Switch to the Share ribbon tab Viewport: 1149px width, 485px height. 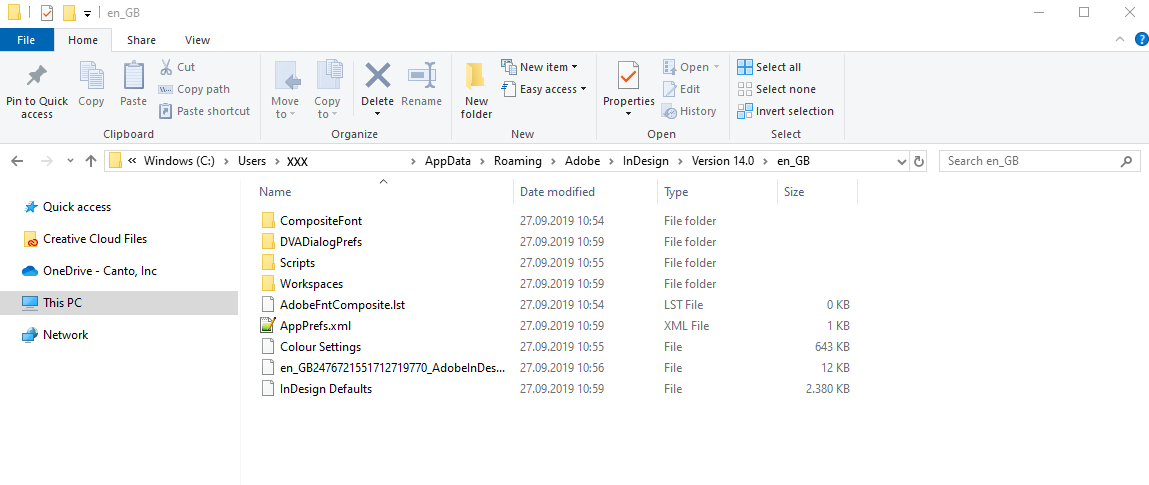pos(141,40)
